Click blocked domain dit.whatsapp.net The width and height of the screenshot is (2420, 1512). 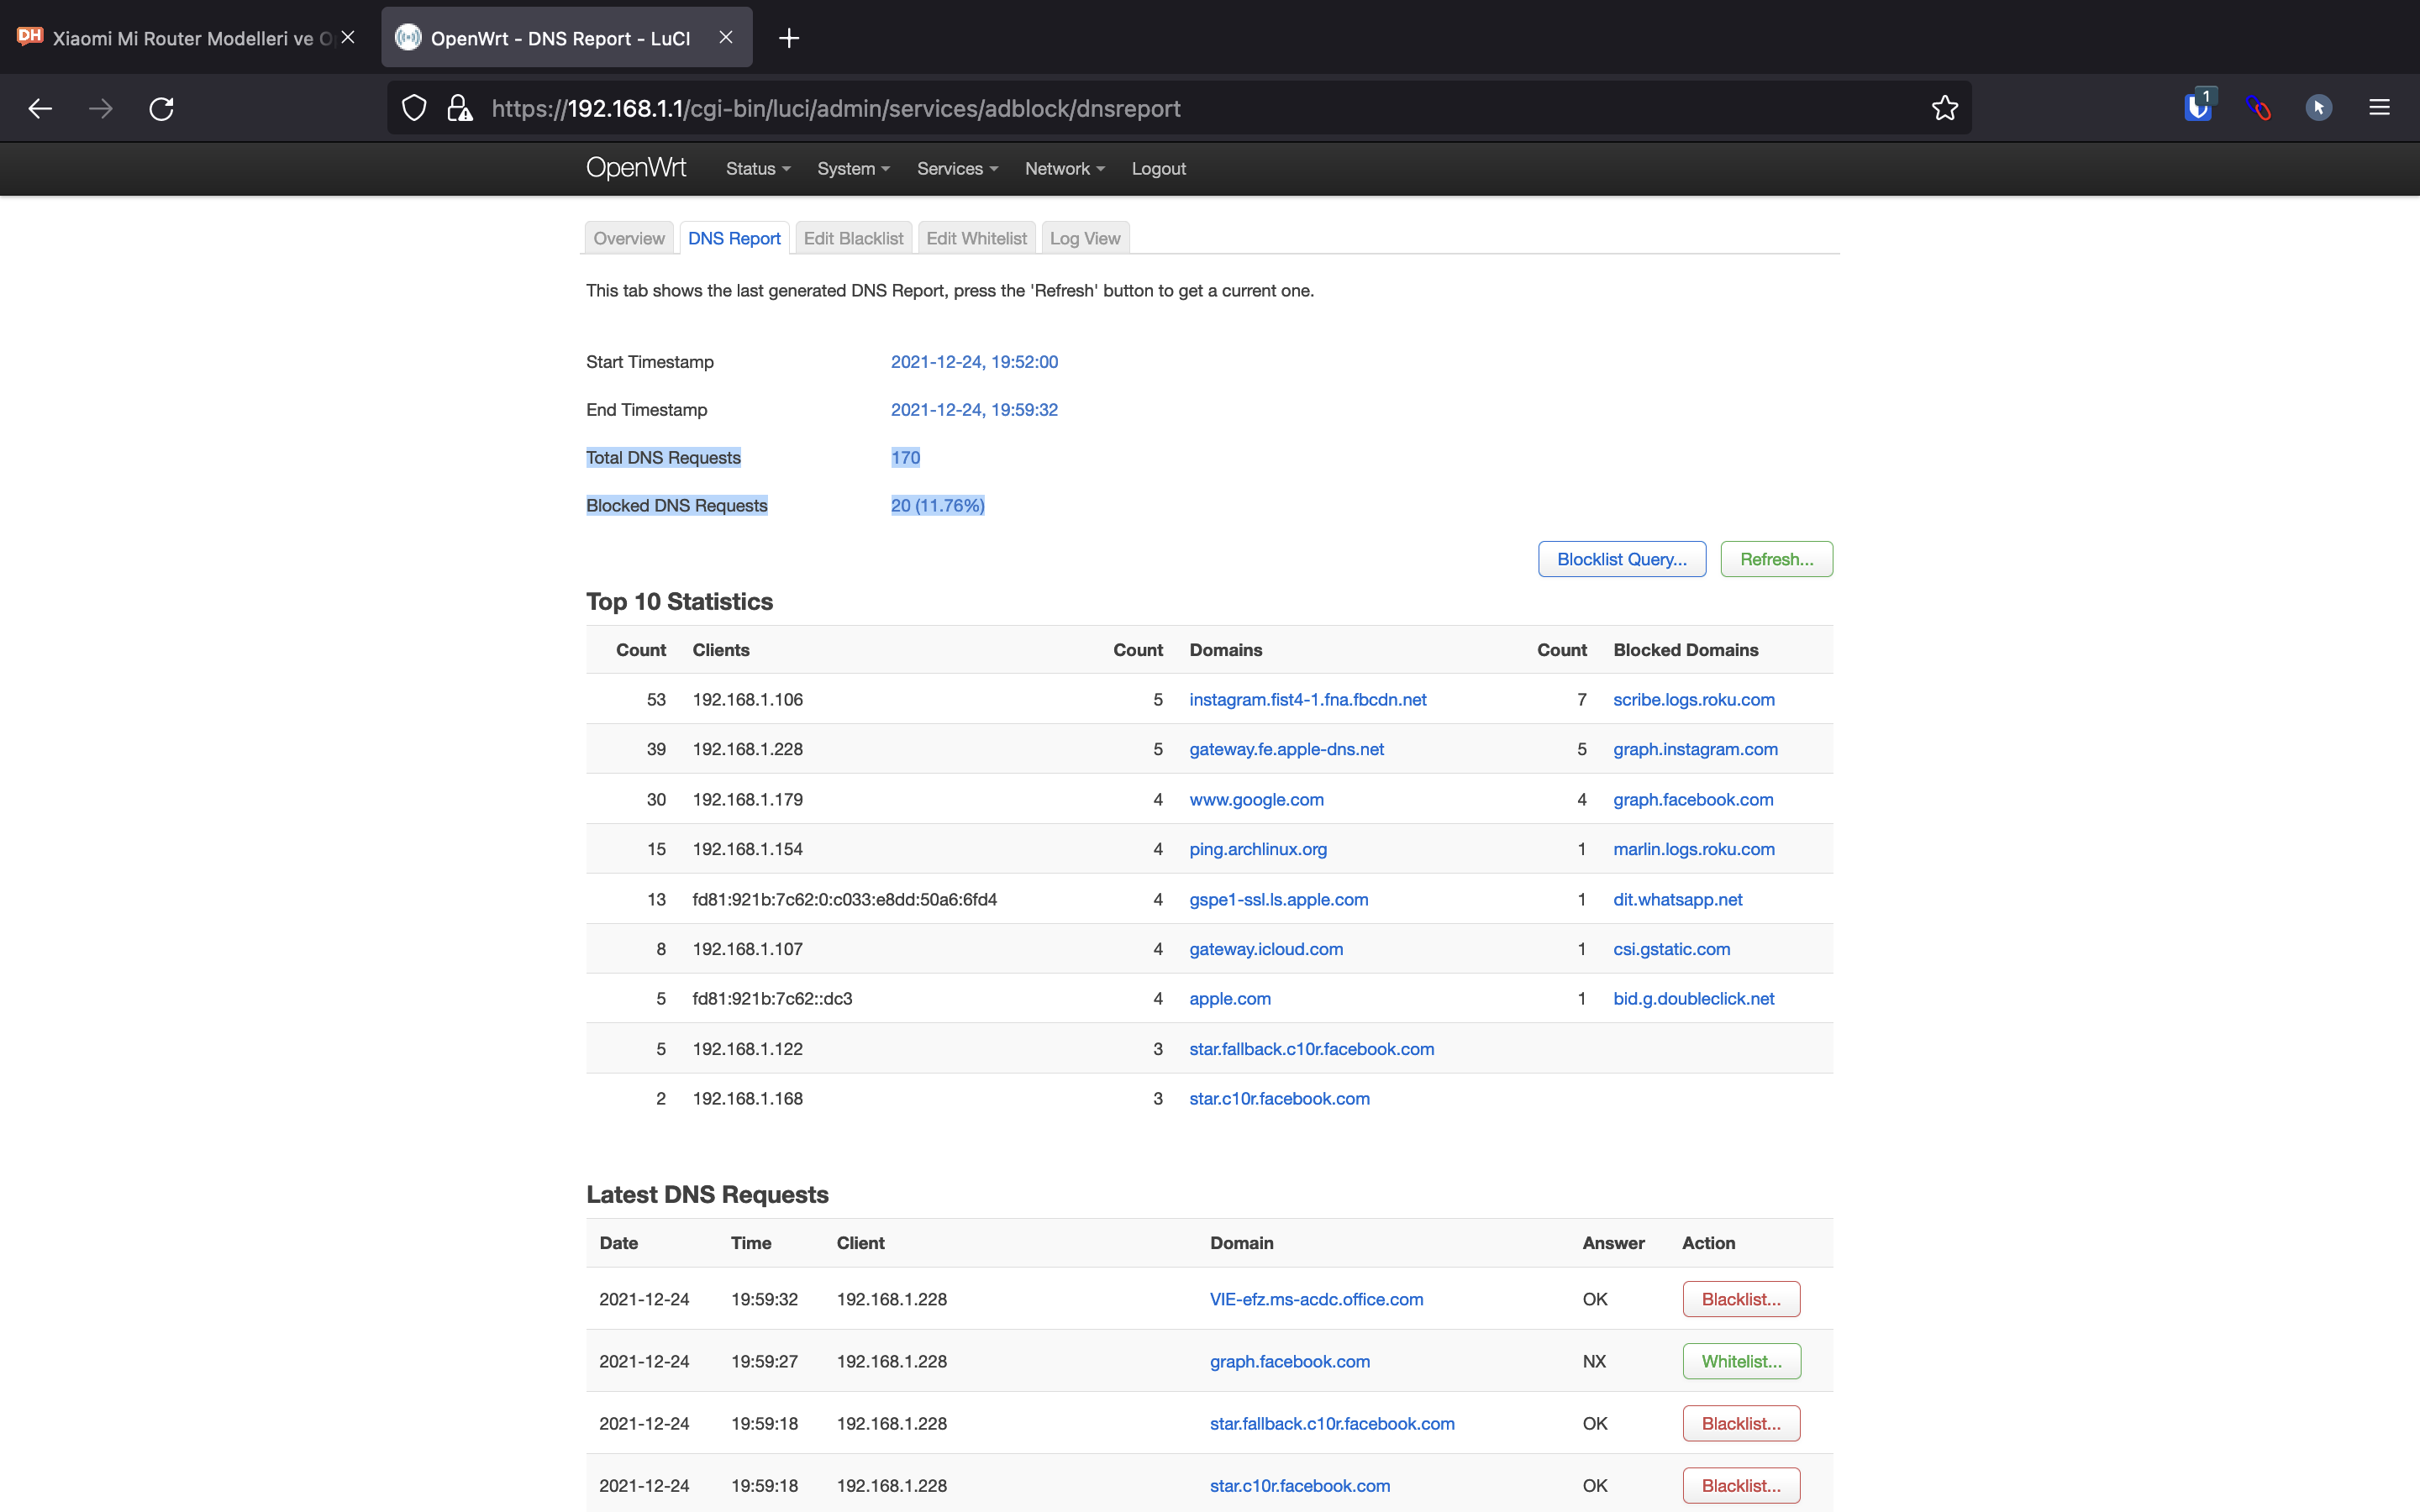[x=1677, y=899]
